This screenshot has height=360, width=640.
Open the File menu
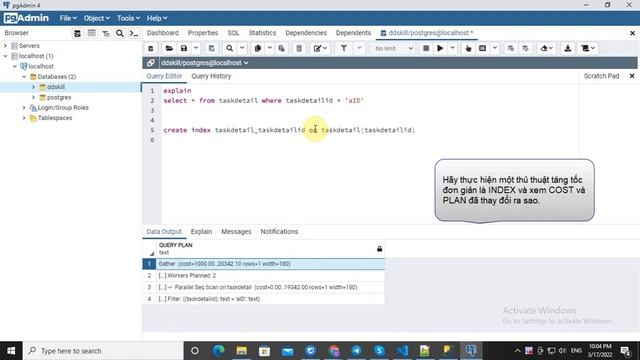pyautogui.click(x=68, y=18)
